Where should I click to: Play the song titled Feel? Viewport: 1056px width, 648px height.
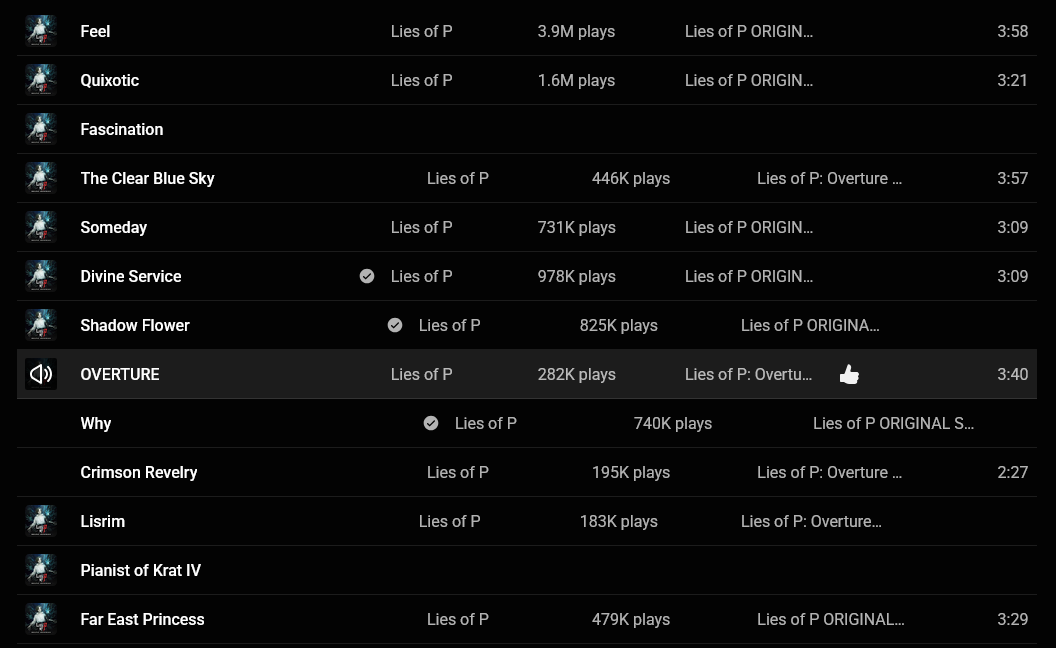click(95, 31)
